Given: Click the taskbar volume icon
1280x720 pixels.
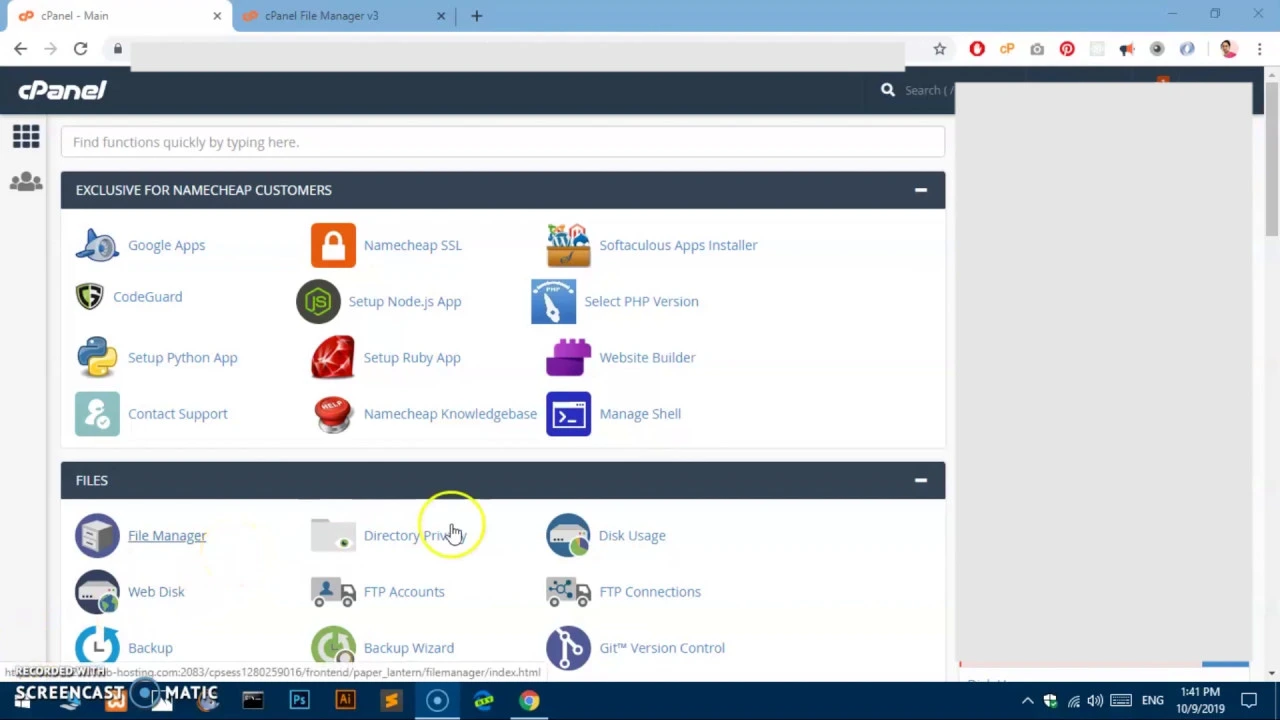Looking at the screenshot, I should click(1095, 701).
